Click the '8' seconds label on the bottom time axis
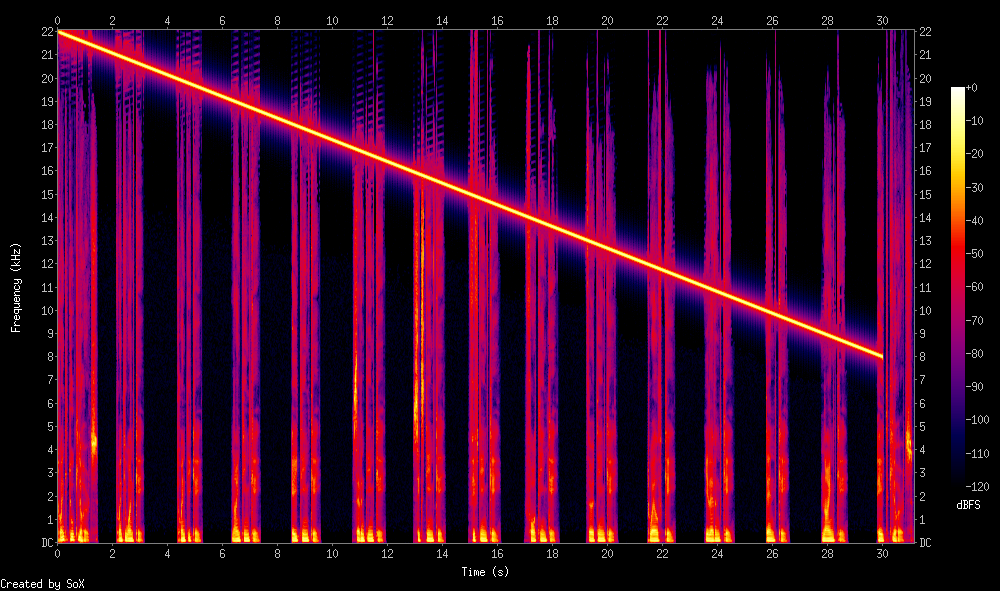This screenshot has height=591, width=1000. point(277,553)
